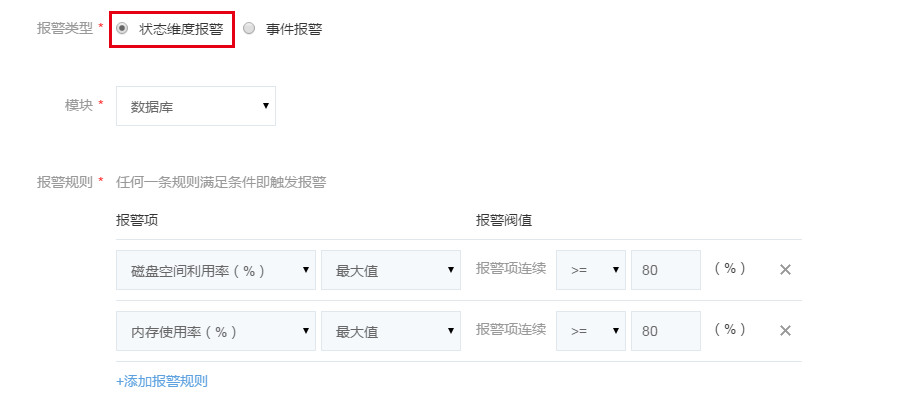Screen dimensions: 913x411
Task: Click the +添加报警规则 link
Action: 162,381
